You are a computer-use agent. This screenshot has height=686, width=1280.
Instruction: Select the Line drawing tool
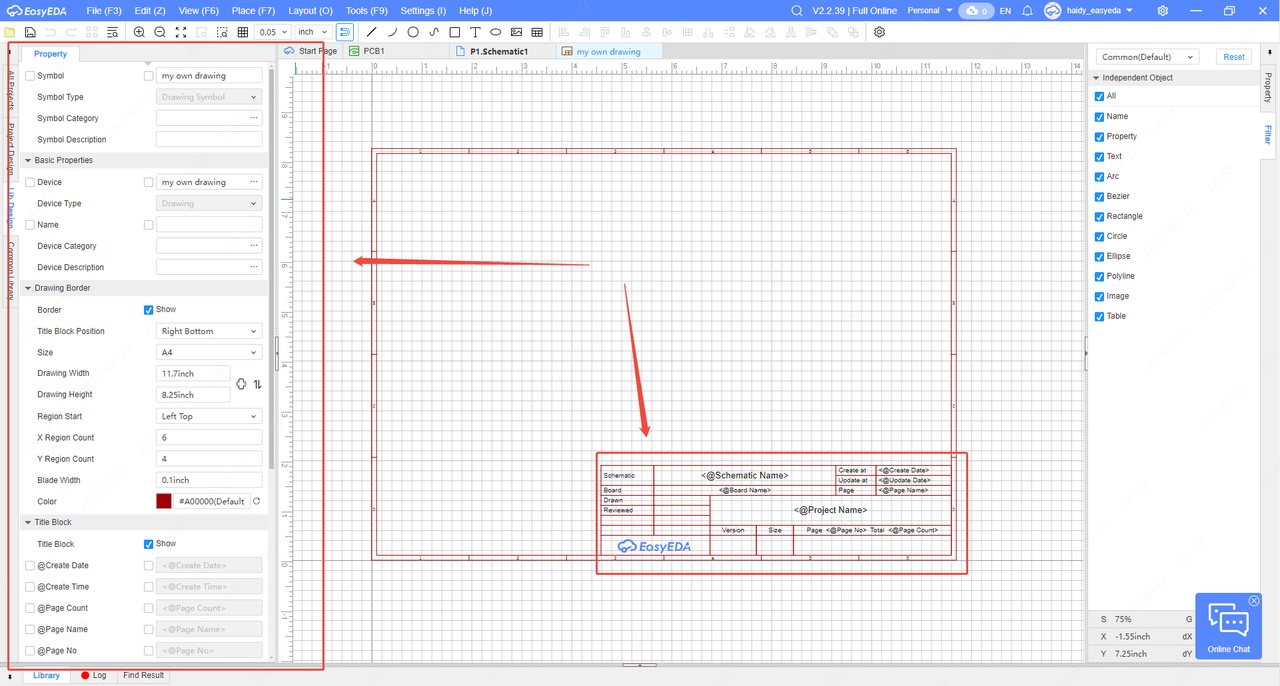coord(372,32)
